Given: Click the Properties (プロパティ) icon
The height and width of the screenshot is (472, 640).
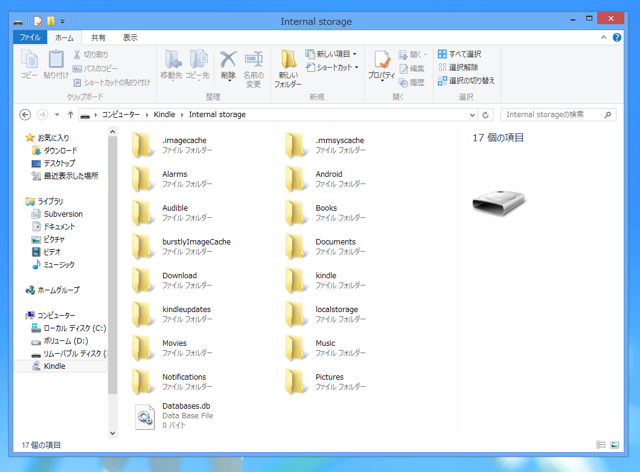Looking at the screenshot, I should click(x=382, y=65).
